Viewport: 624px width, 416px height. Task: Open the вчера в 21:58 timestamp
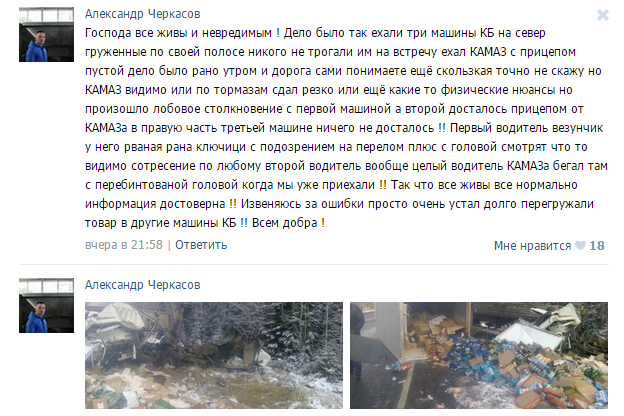pos(124,245)
